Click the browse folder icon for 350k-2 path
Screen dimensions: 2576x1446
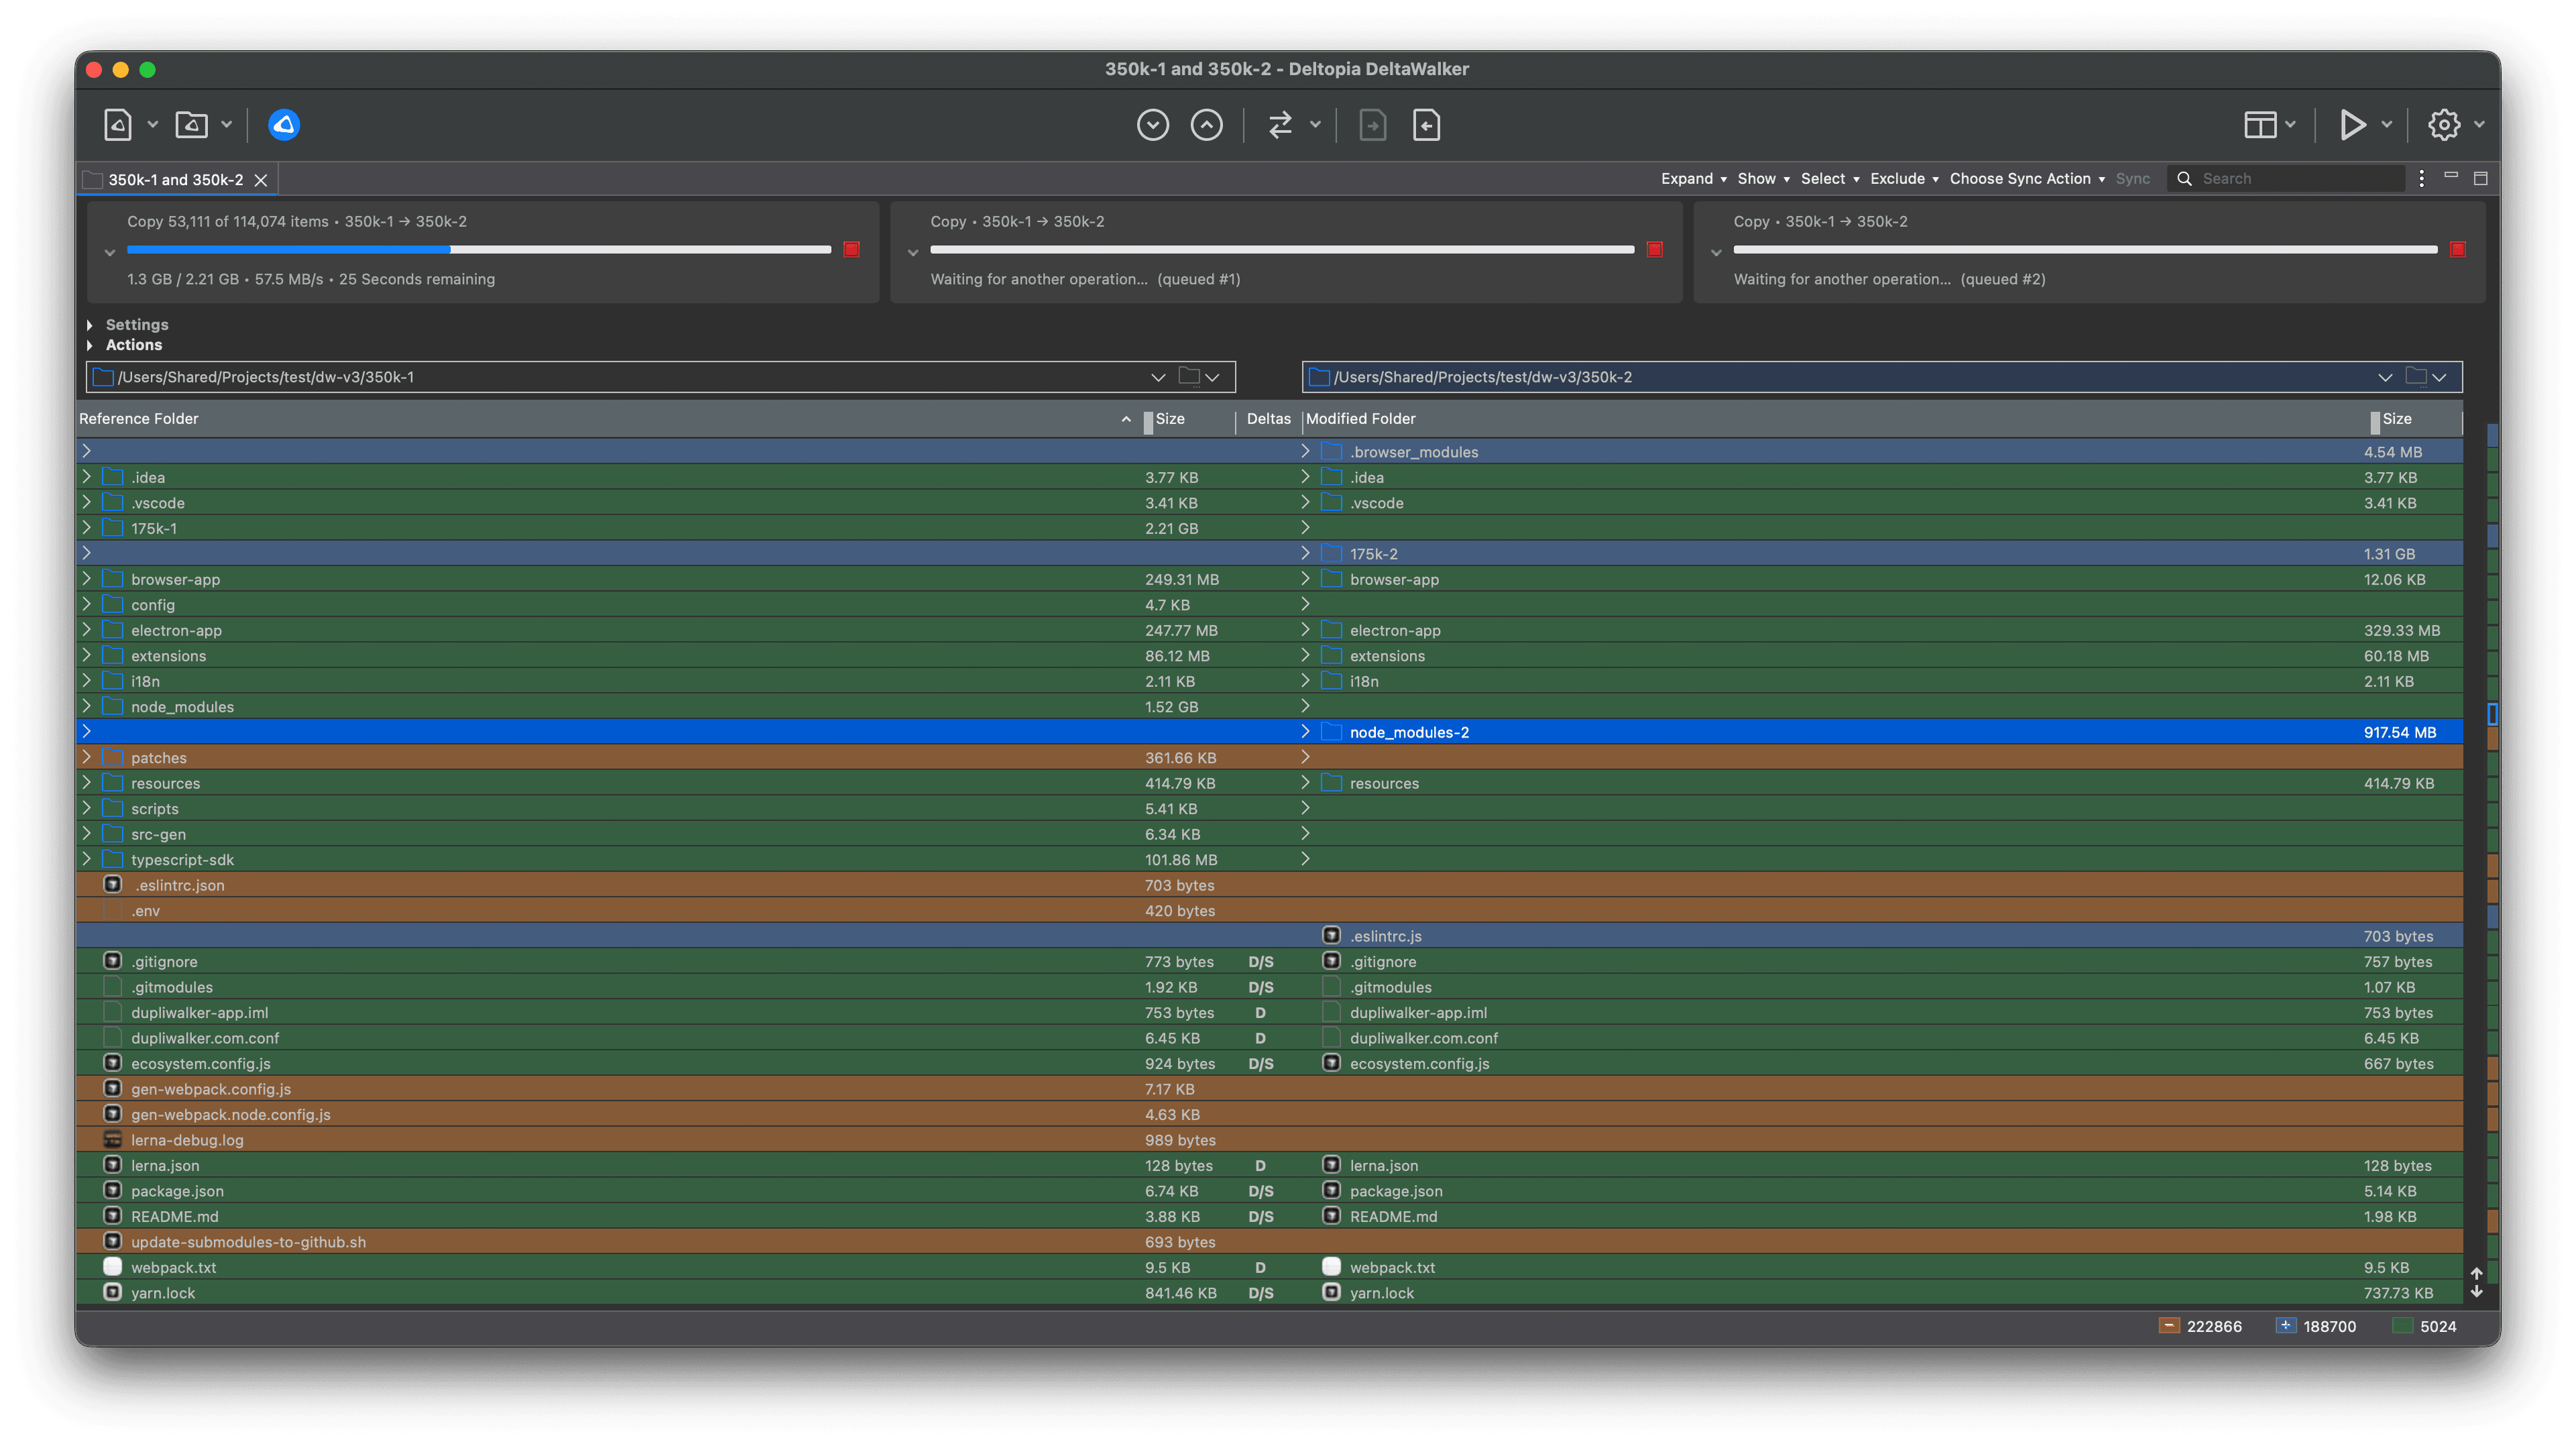coord(2416,376)
